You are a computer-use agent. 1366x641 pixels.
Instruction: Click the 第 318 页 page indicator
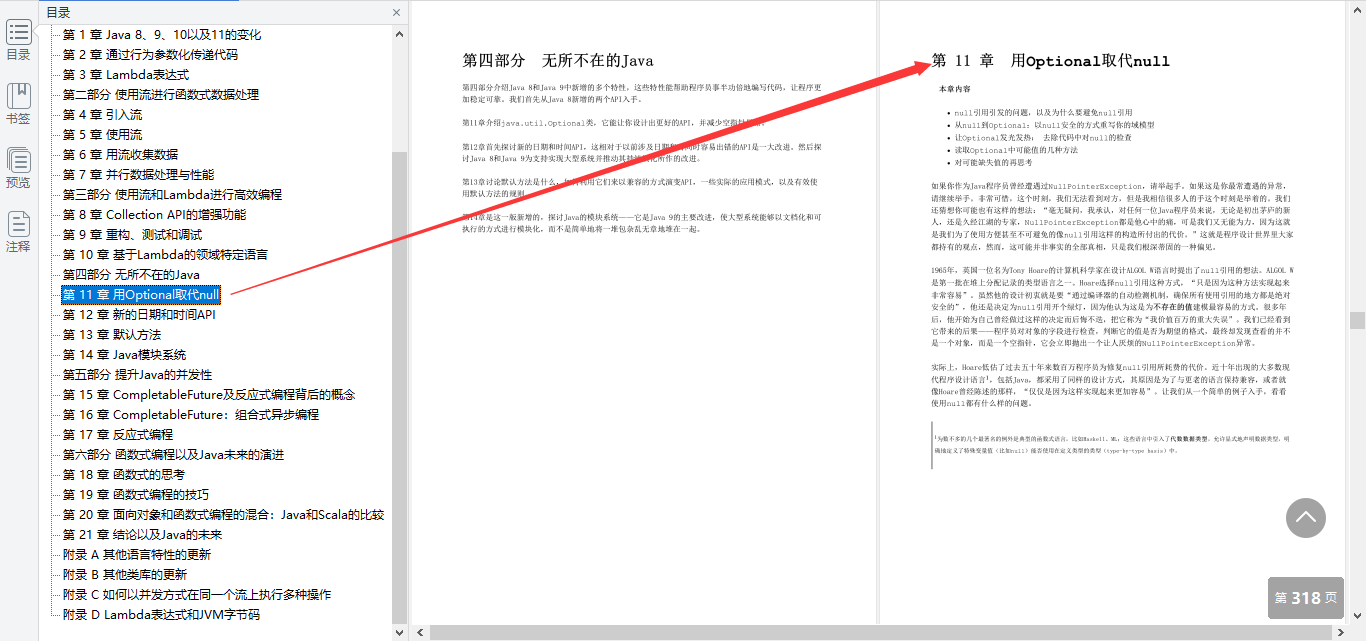(x=1305, y=598)
